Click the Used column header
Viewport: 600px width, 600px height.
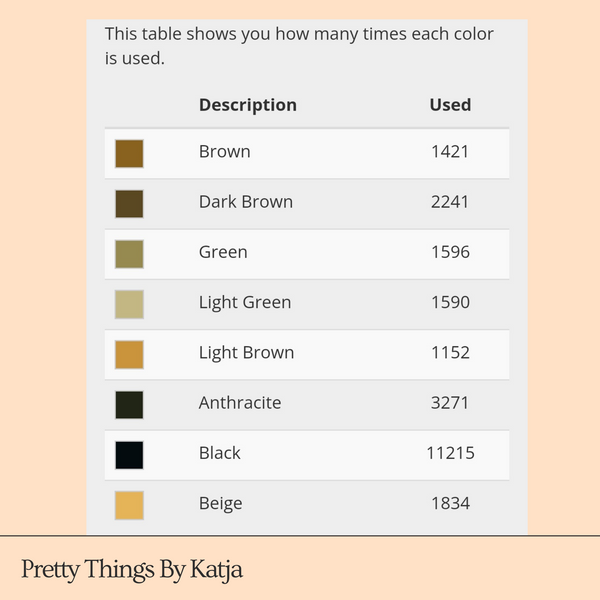450,104
